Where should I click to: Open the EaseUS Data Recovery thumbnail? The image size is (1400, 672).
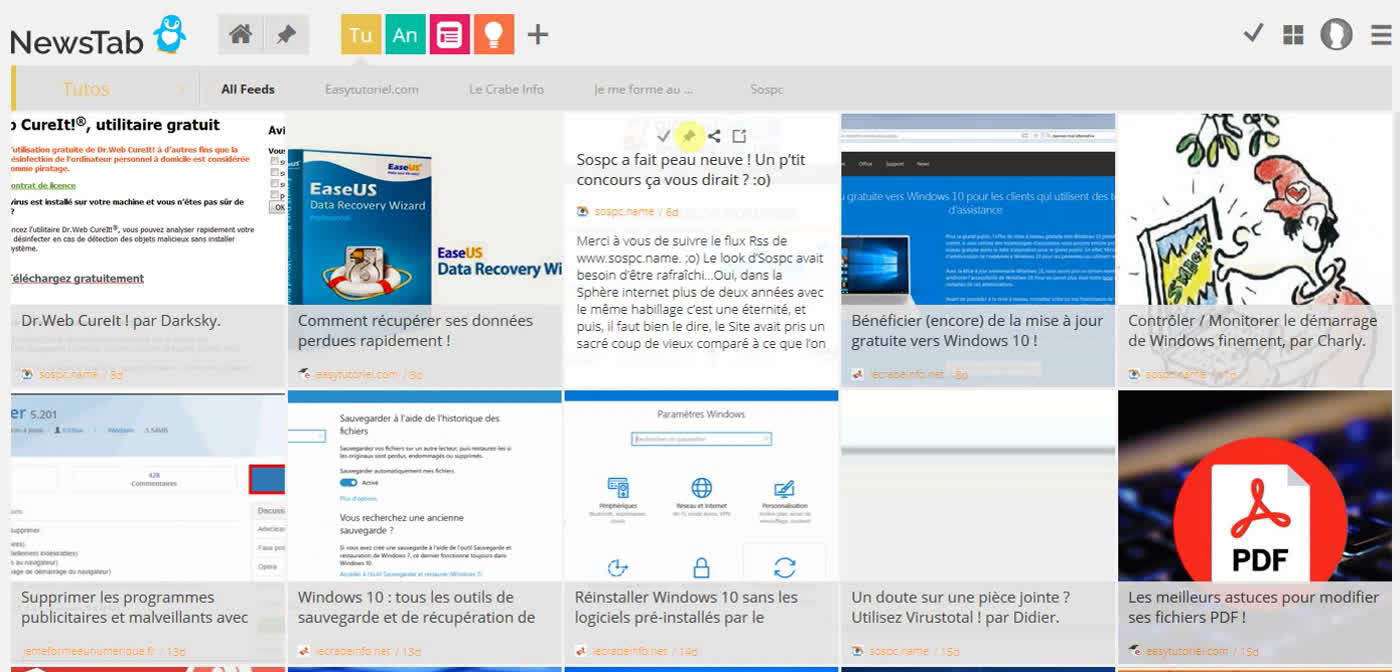tap(425, 209)
